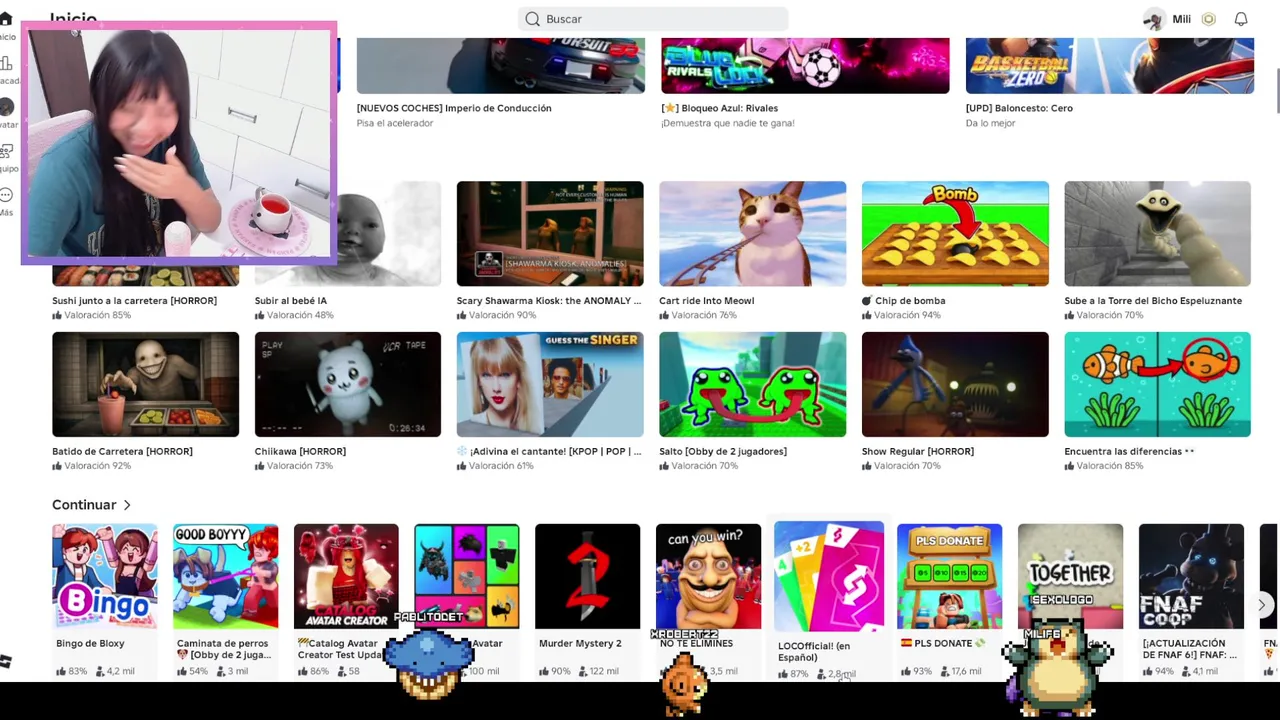The width and height of the screenshot is (1280, 720).
Task: Open Salto Obby de 2 jugadores thumbnail
Action: pos(753,385)
